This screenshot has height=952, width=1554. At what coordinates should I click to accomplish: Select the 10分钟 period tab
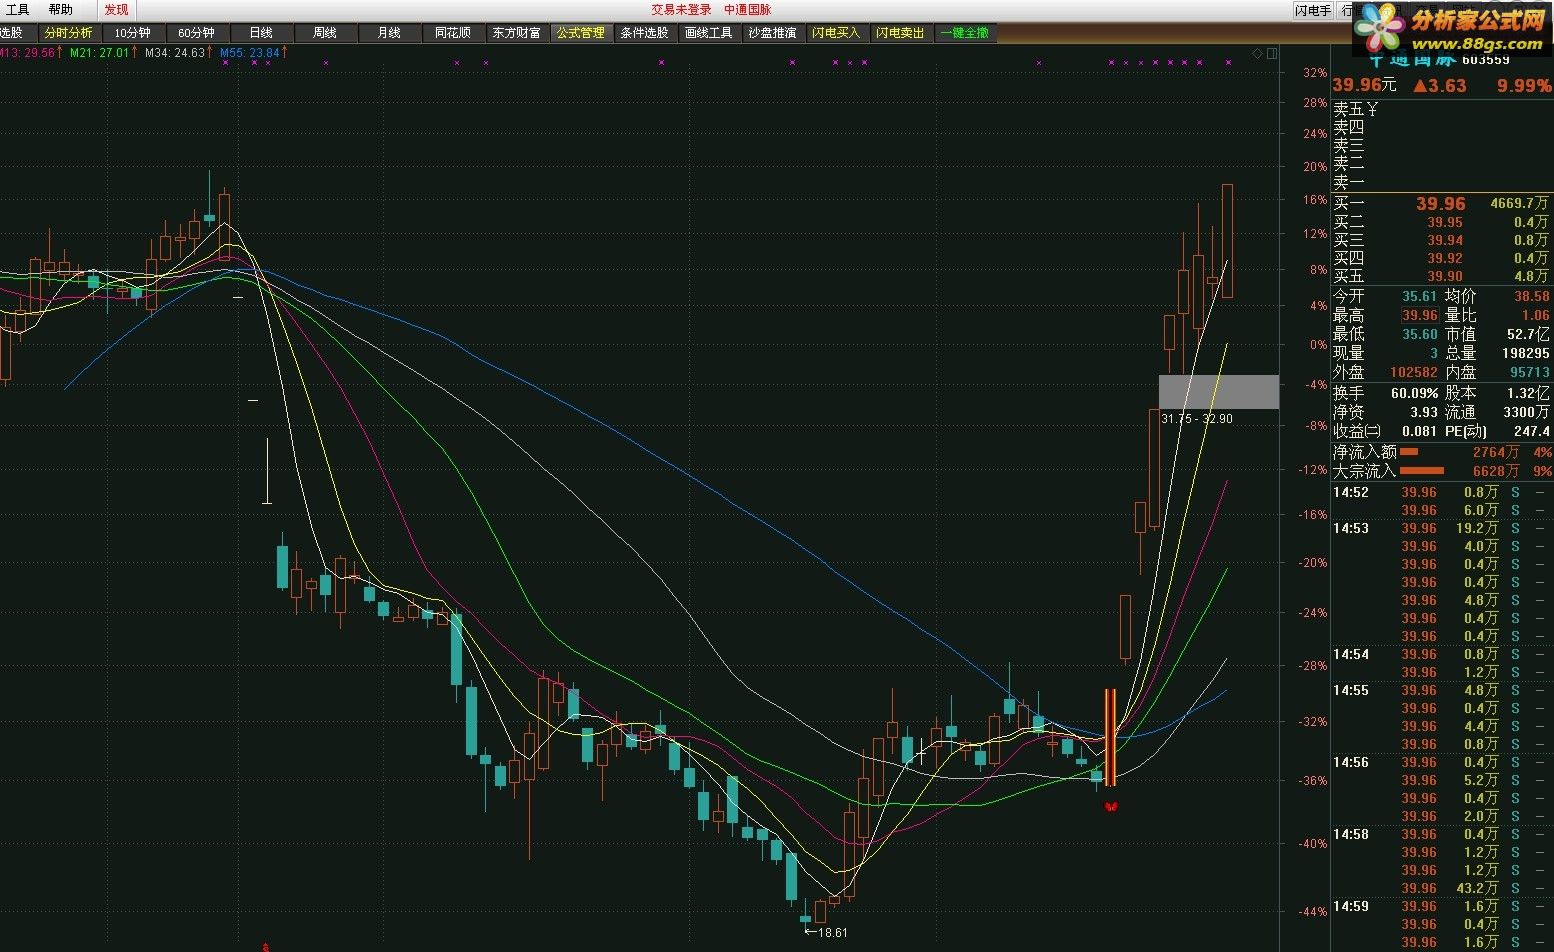[x=132, y=33]
